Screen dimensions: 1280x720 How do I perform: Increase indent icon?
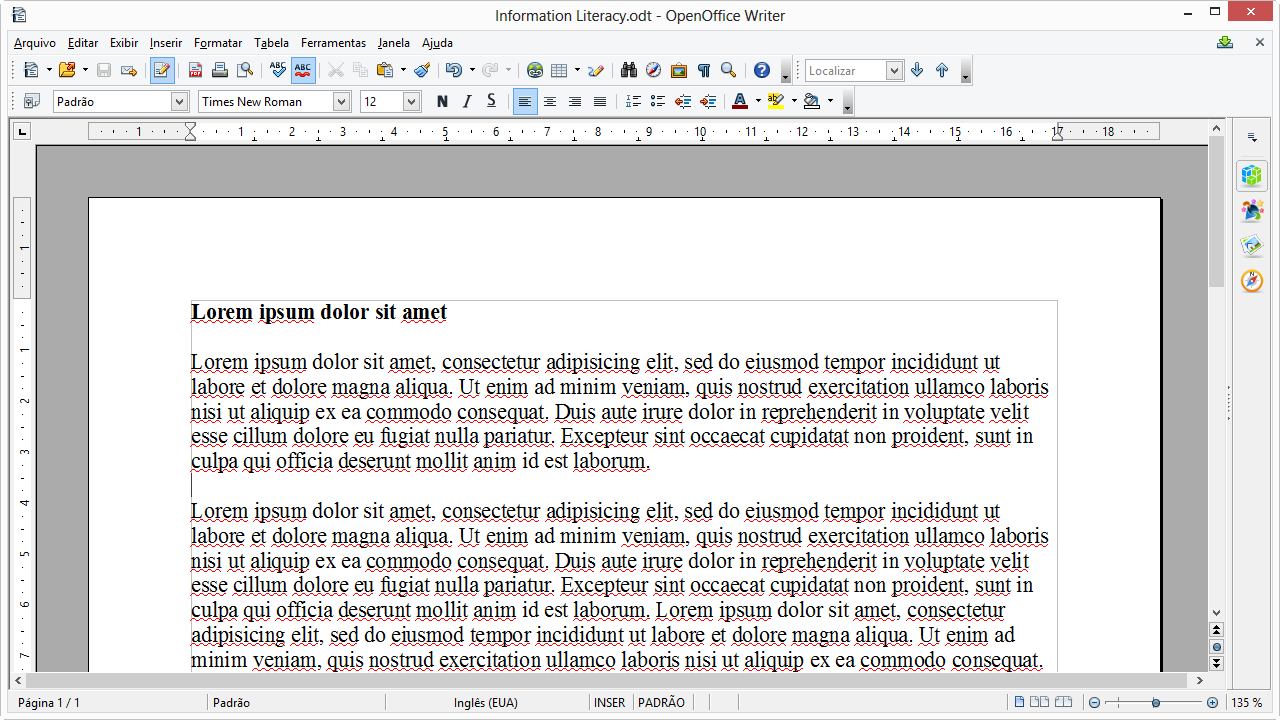[x=708, y=101]
